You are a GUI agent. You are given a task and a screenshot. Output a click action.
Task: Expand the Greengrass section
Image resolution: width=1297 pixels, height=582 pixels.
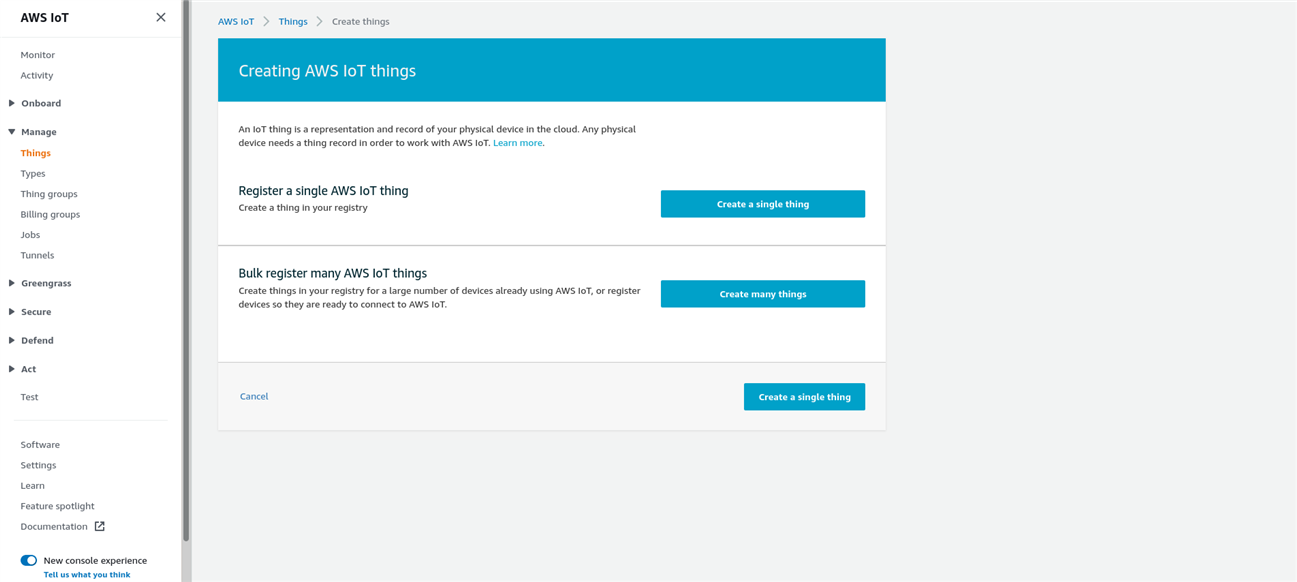click(x=12, y=283)
